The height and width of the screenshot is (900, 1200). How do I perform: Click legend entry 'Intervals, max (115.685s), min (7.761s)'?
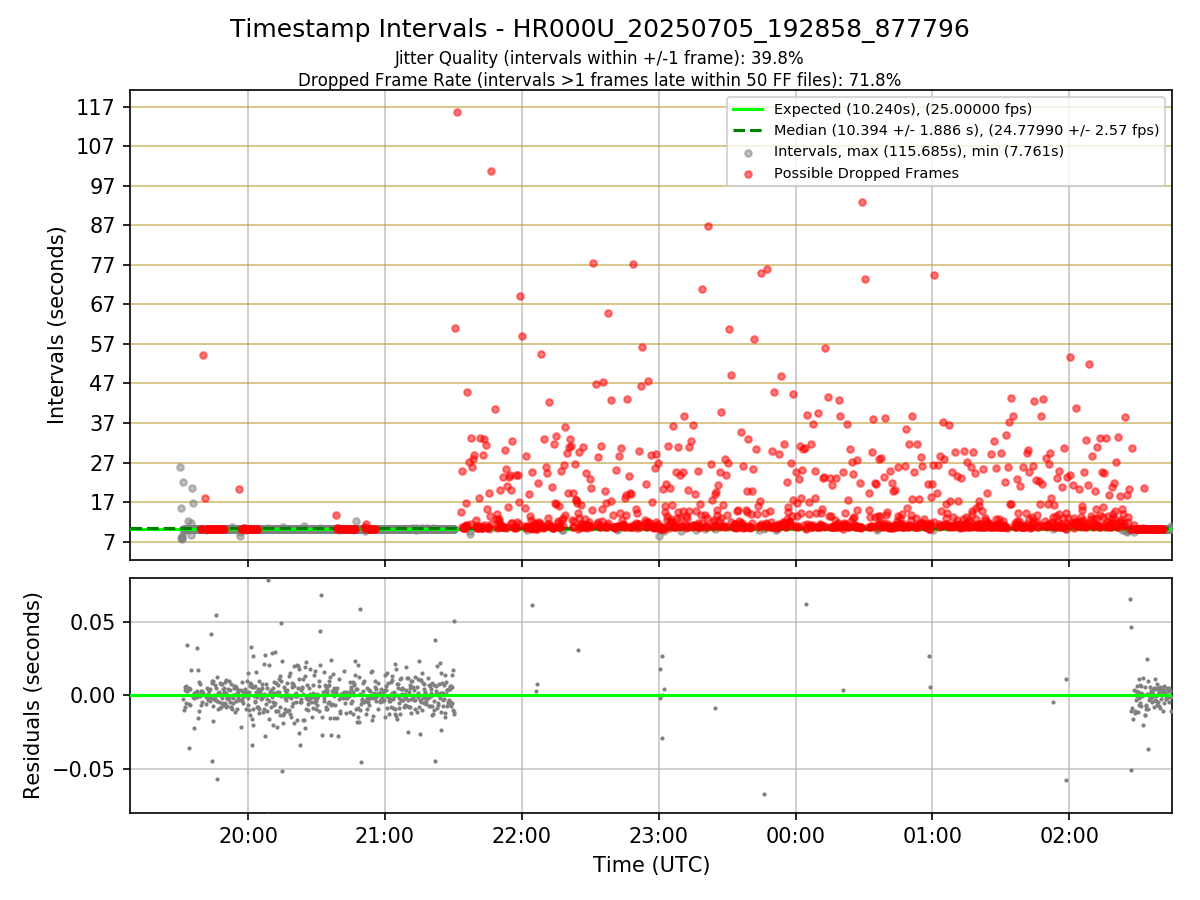tap(919, 151)
